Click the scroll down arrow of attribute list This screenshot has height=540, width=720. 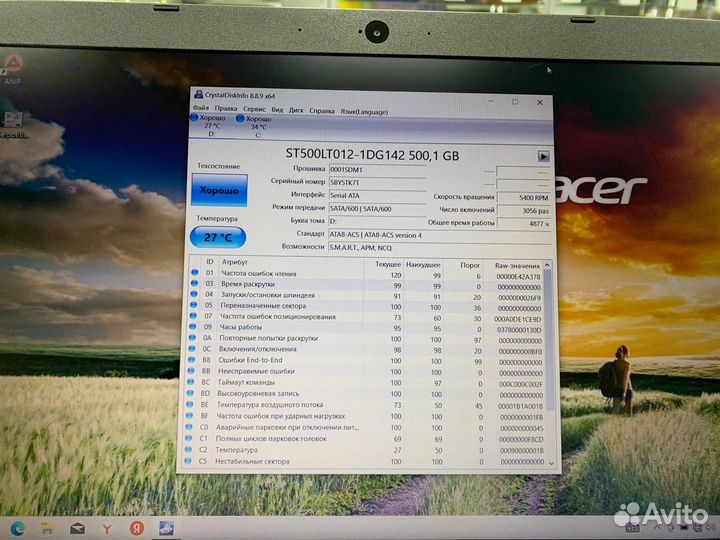point(551,463)
